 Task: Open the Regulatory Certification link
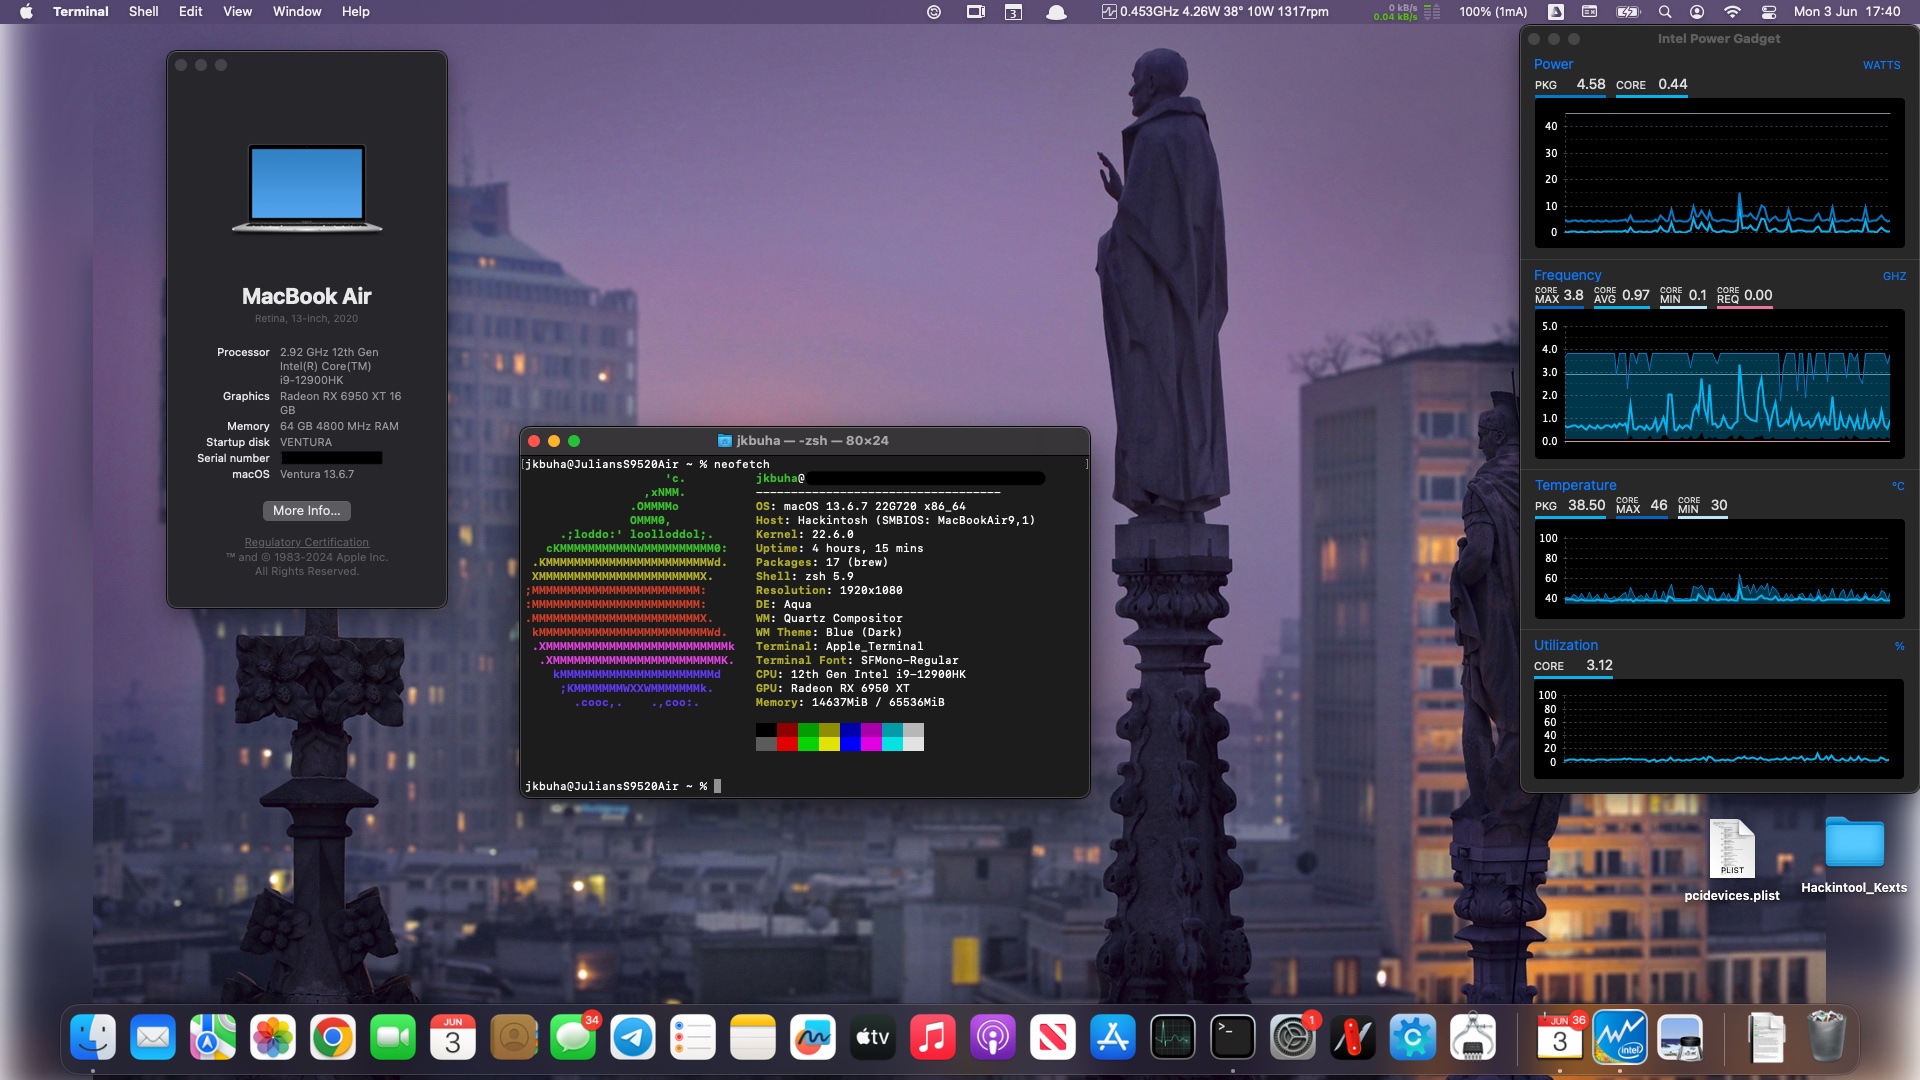click(x=306, y=542)
